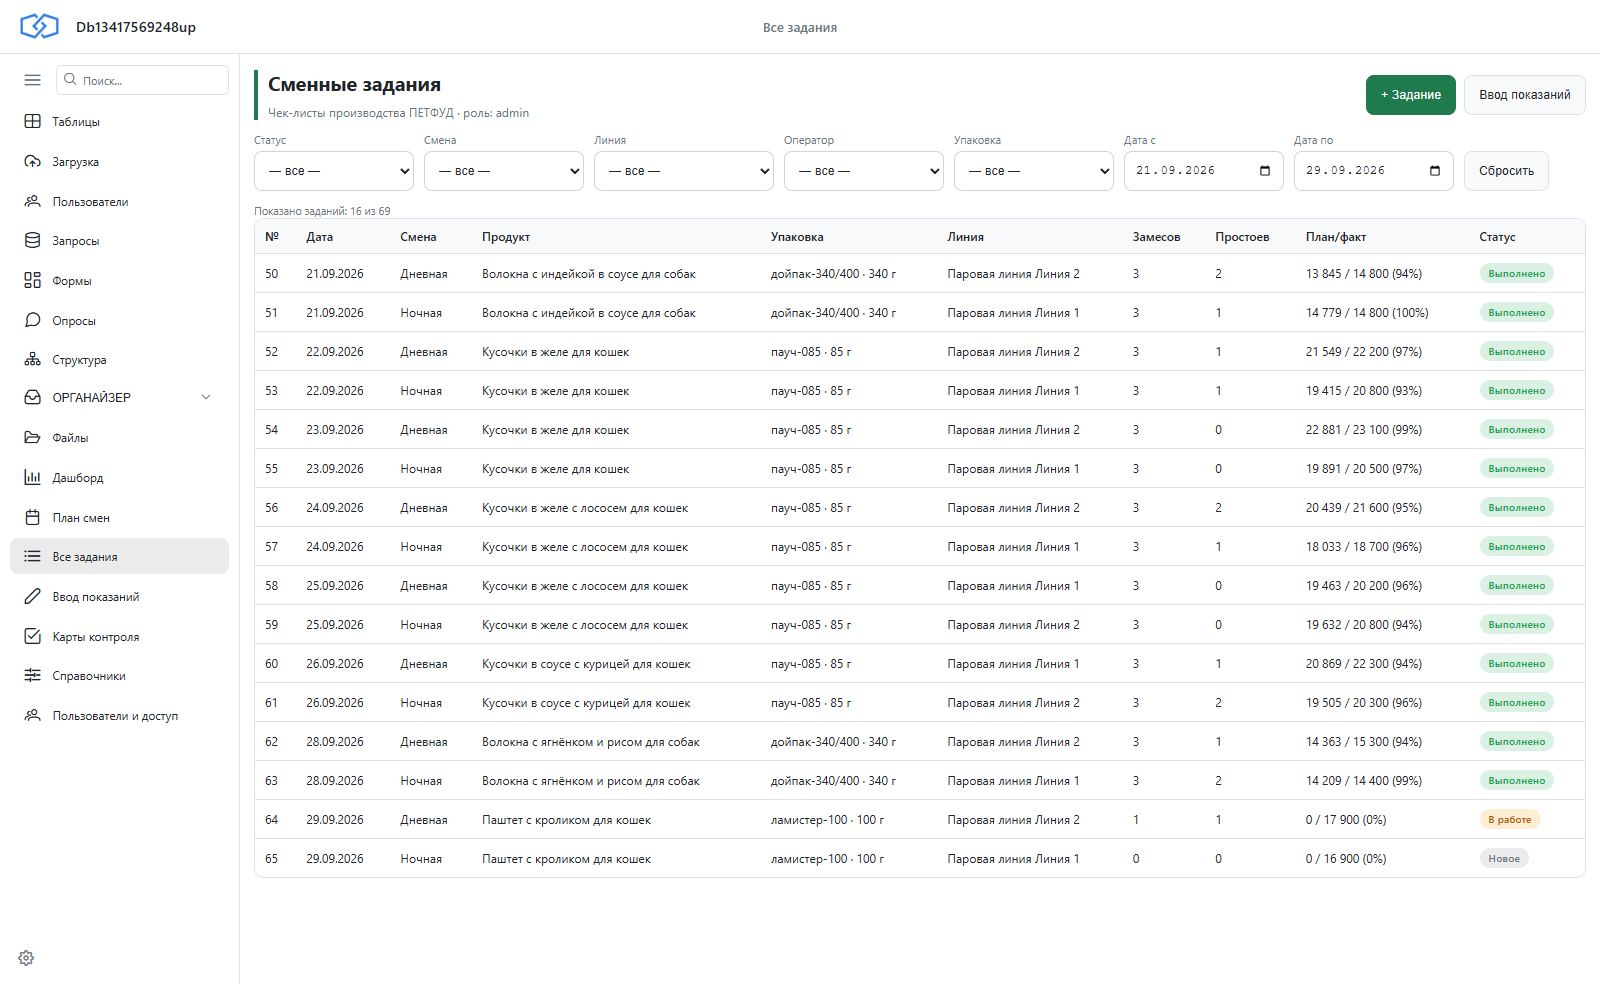Click the Сбросить filters button
Viewport: 1600px width, 1000px height.
(x=1506, y=171)
